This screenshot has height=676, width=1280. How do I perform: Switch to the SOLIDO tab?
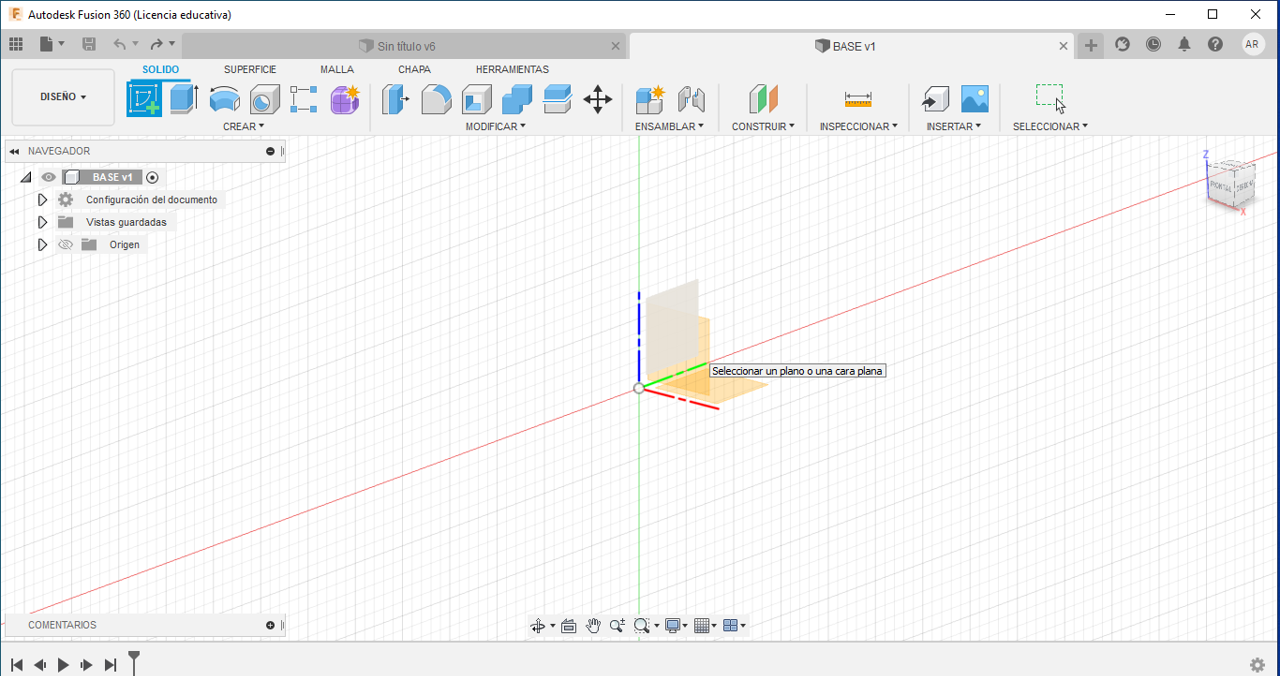(x=160, y=70)
